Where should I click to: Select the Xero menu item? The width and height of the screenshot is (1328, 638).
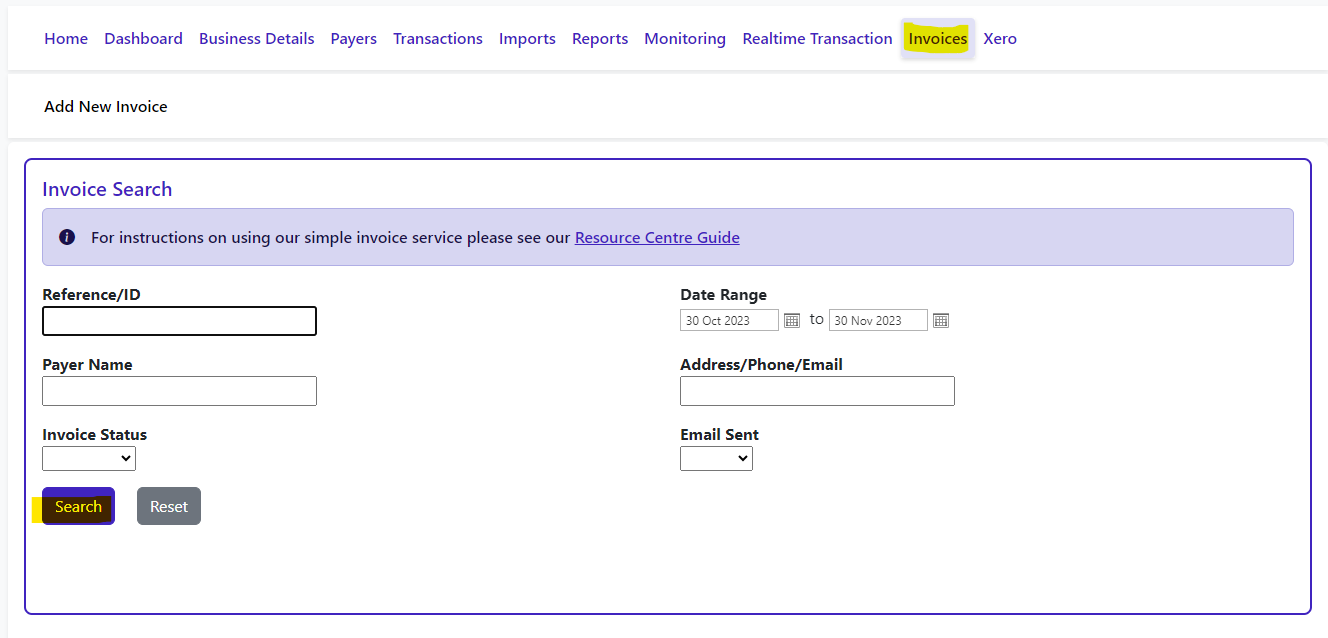(x=1000, y=39)
